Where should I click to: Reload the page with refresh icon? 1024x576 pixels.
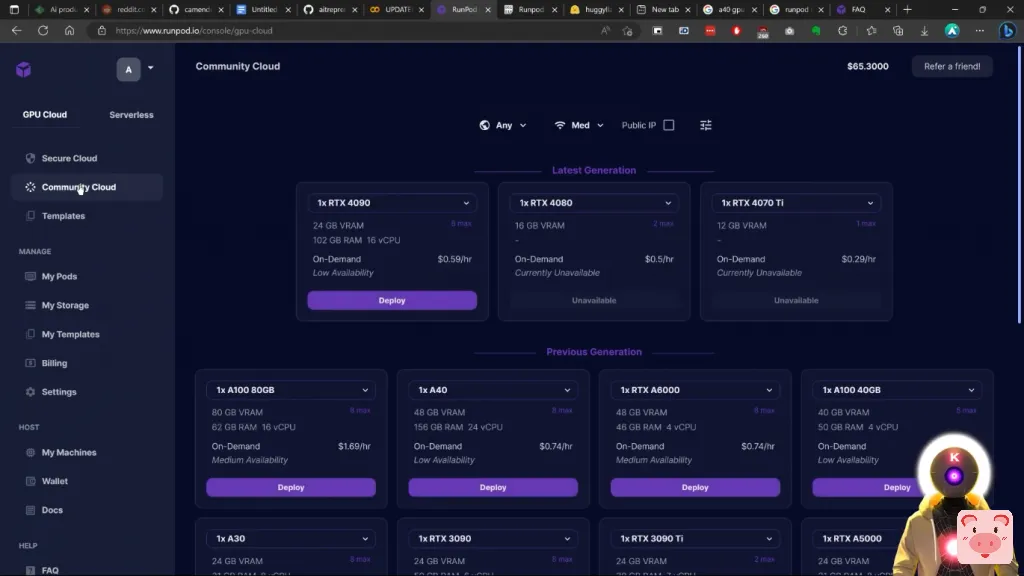[x=43, y=31]
